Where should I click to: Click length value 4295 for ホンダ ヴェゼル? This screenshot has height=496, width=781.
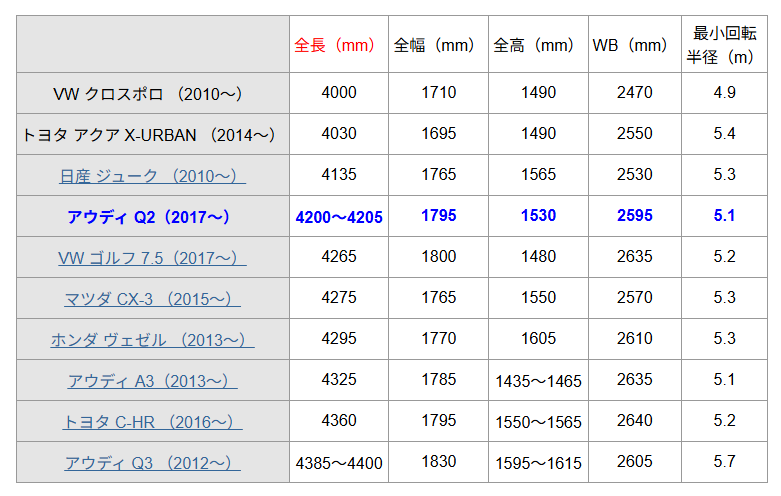[339, 338]
